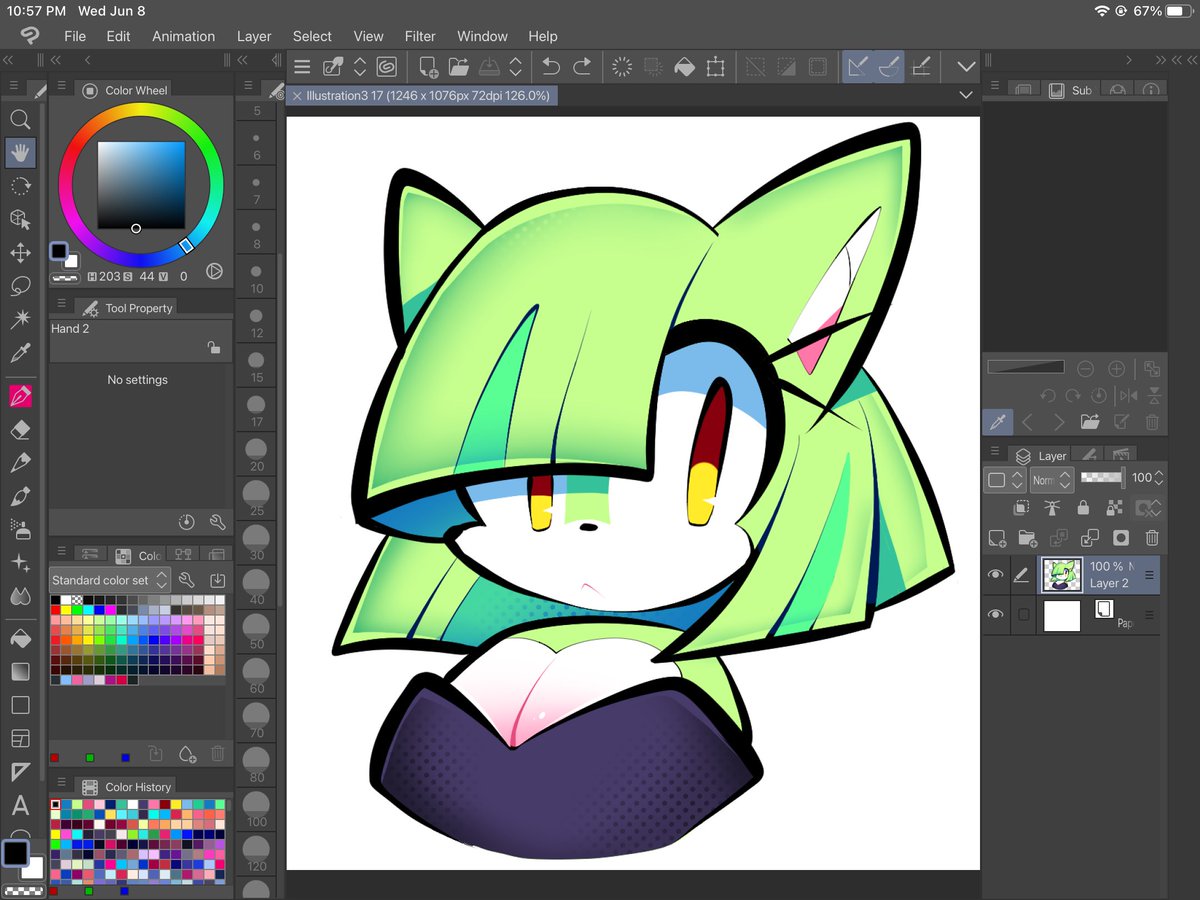Open the layer color dropdown

(x=1005, y=479)
